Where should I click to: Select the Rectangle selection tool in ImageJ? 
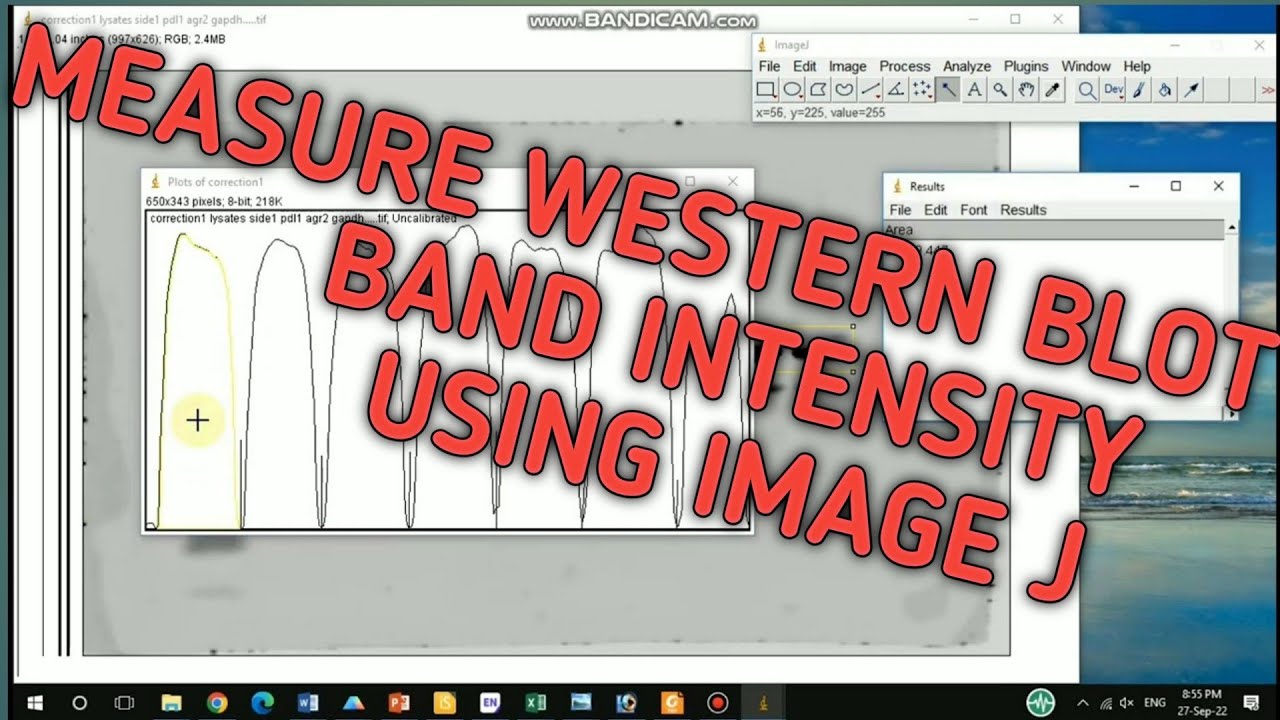point(766,90)
